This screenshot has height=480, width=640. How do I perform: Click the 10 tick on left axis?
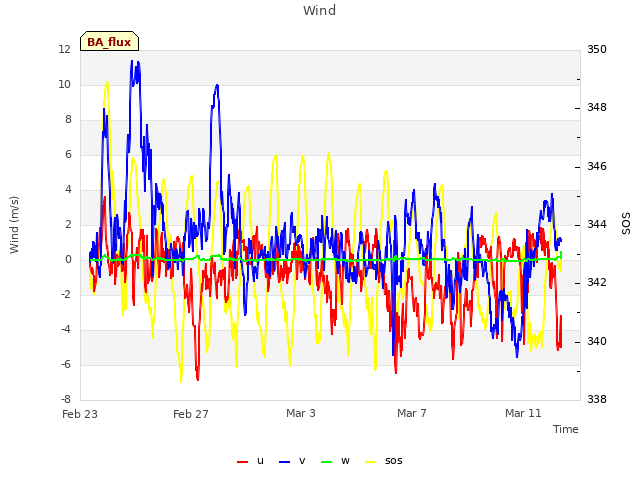(64, 84)
